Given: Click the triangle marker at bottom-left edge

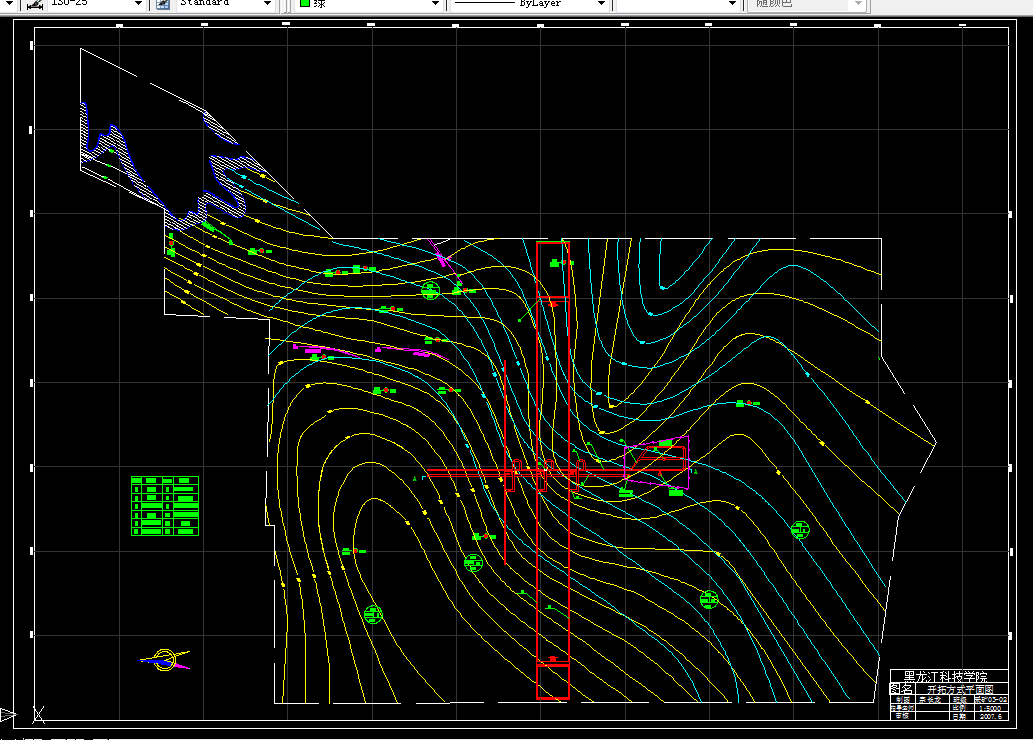Looking at the screenshot, I should [7, 714].
